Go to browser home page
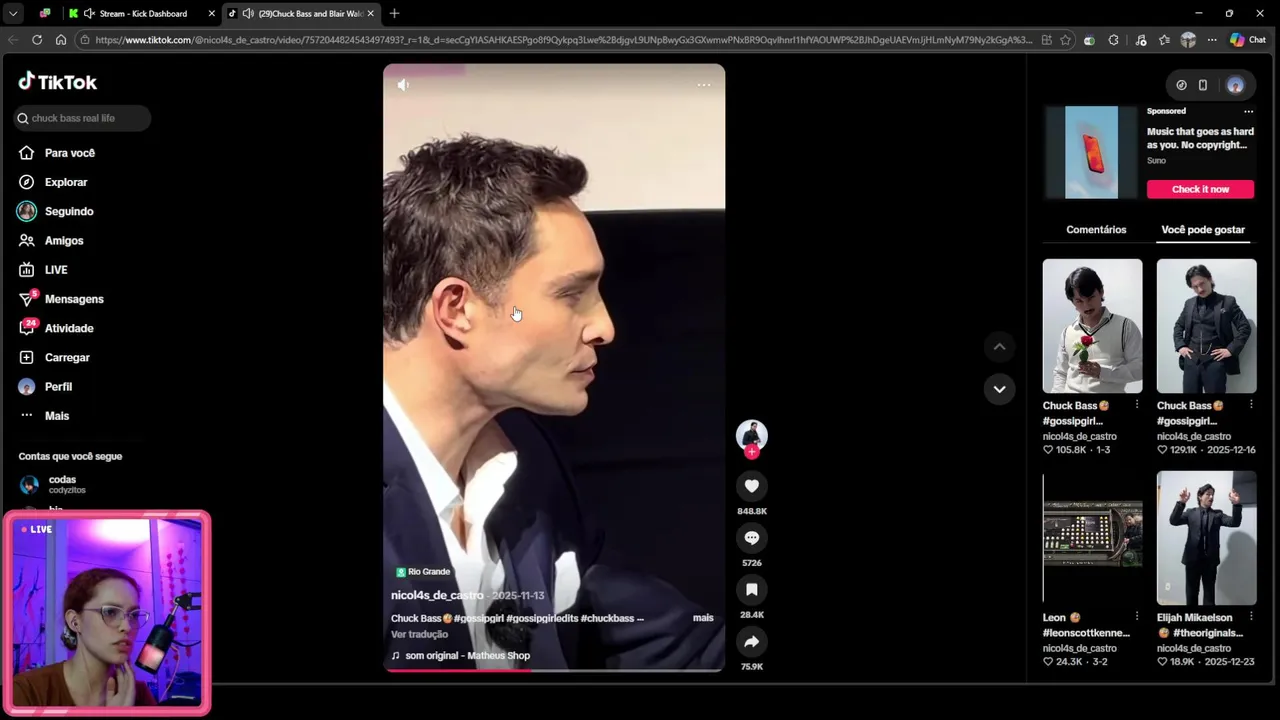This screenshot has width=1280, height=720. point(61,40)
